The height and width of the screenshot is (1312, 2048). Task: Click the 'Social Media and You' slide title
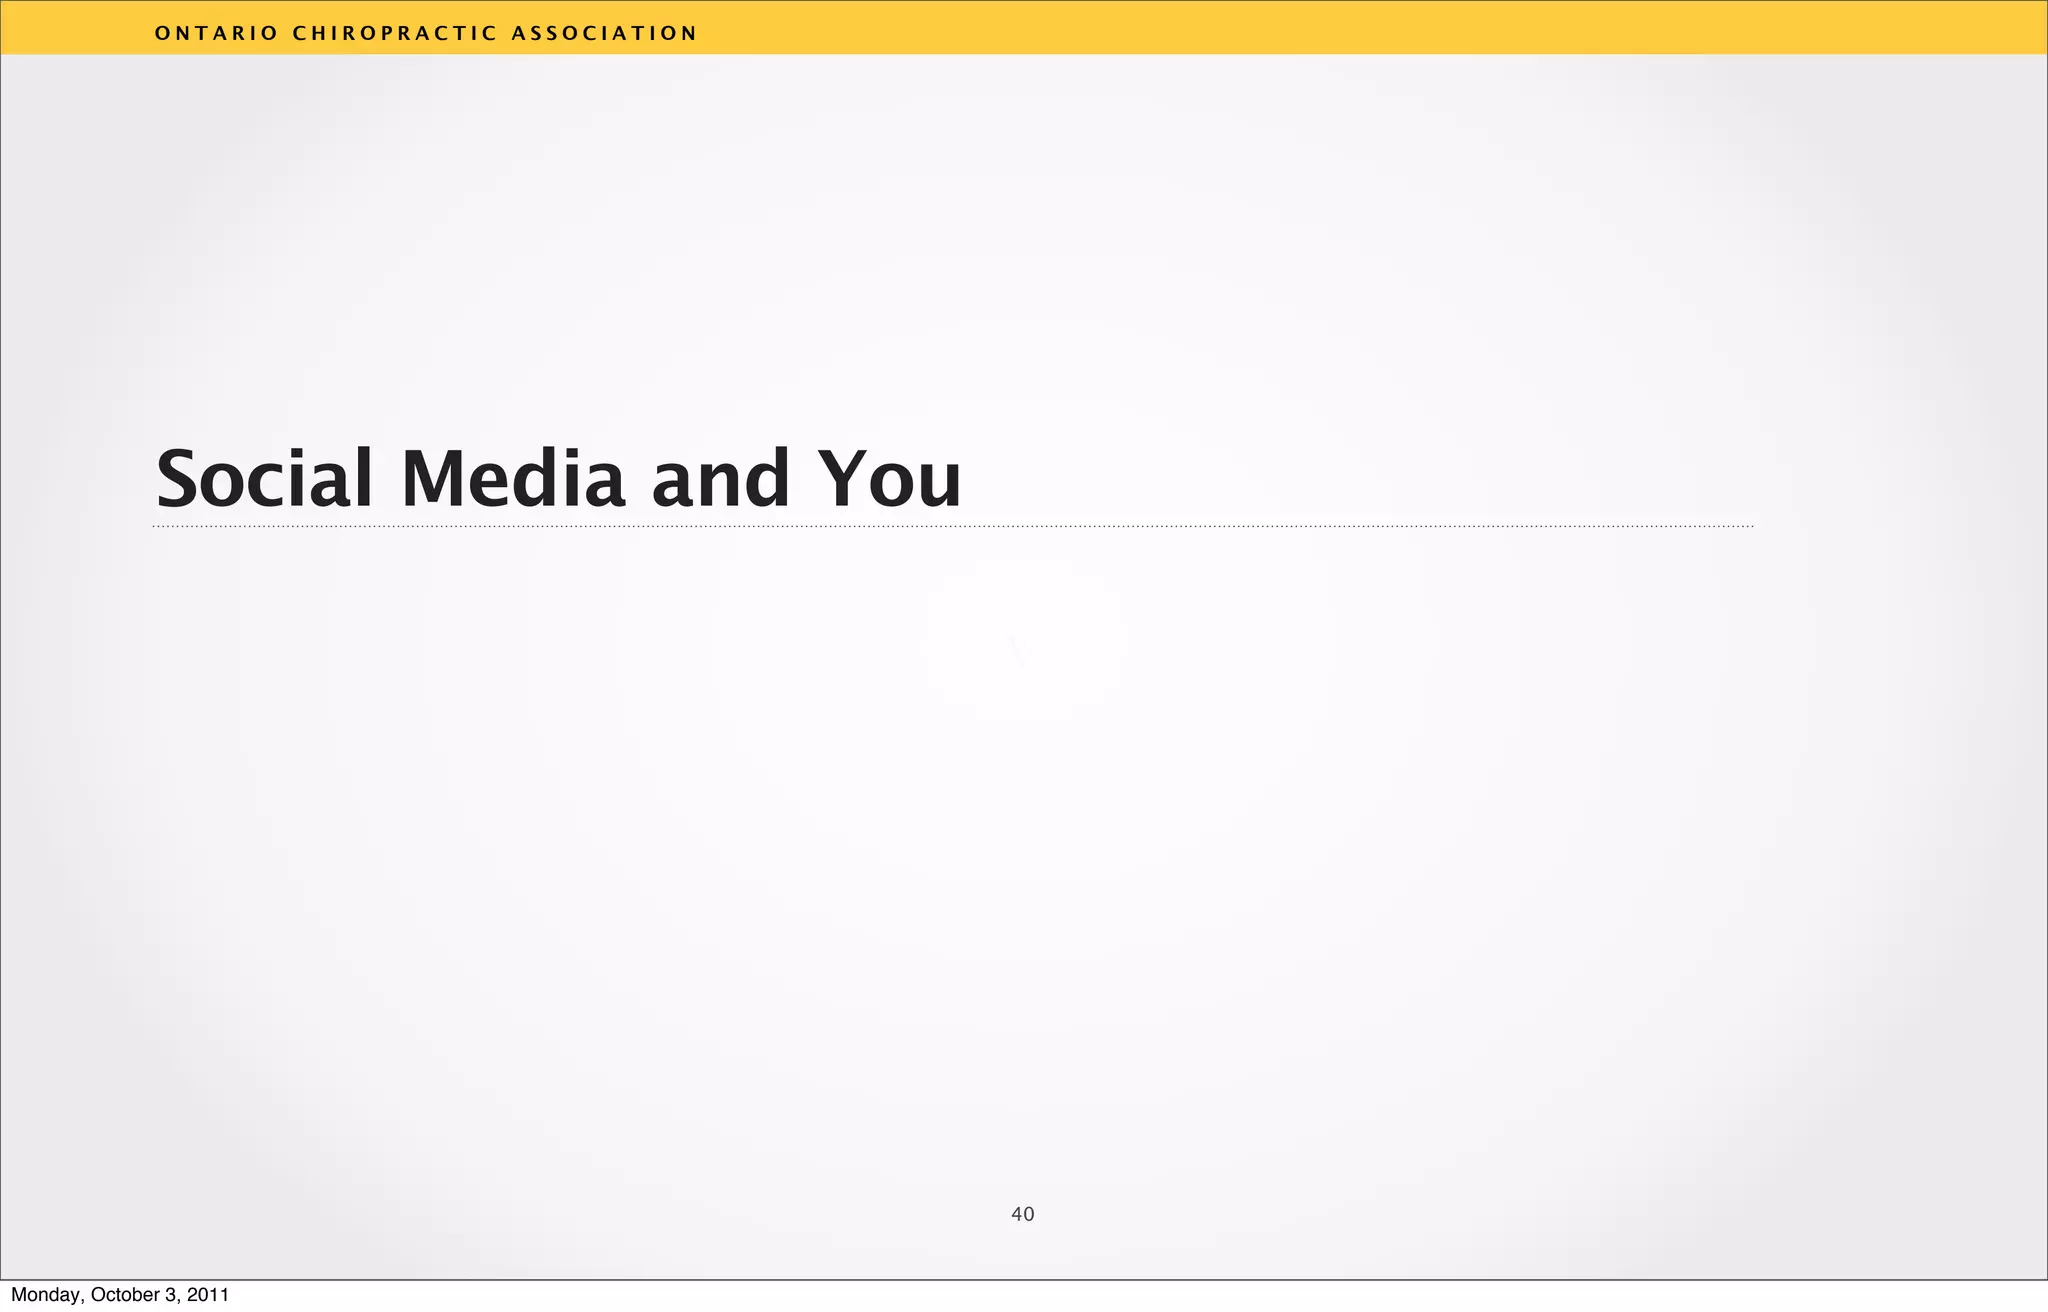[x=558, y=479]
